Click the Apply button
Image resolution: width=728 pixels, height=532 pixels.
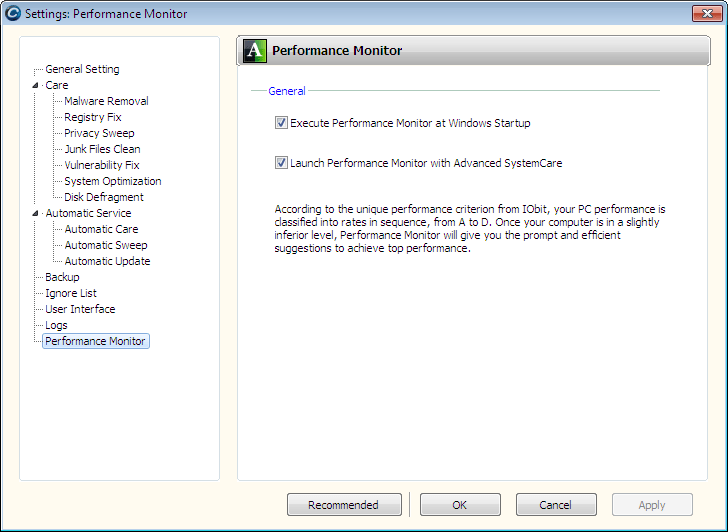(652, 505)
